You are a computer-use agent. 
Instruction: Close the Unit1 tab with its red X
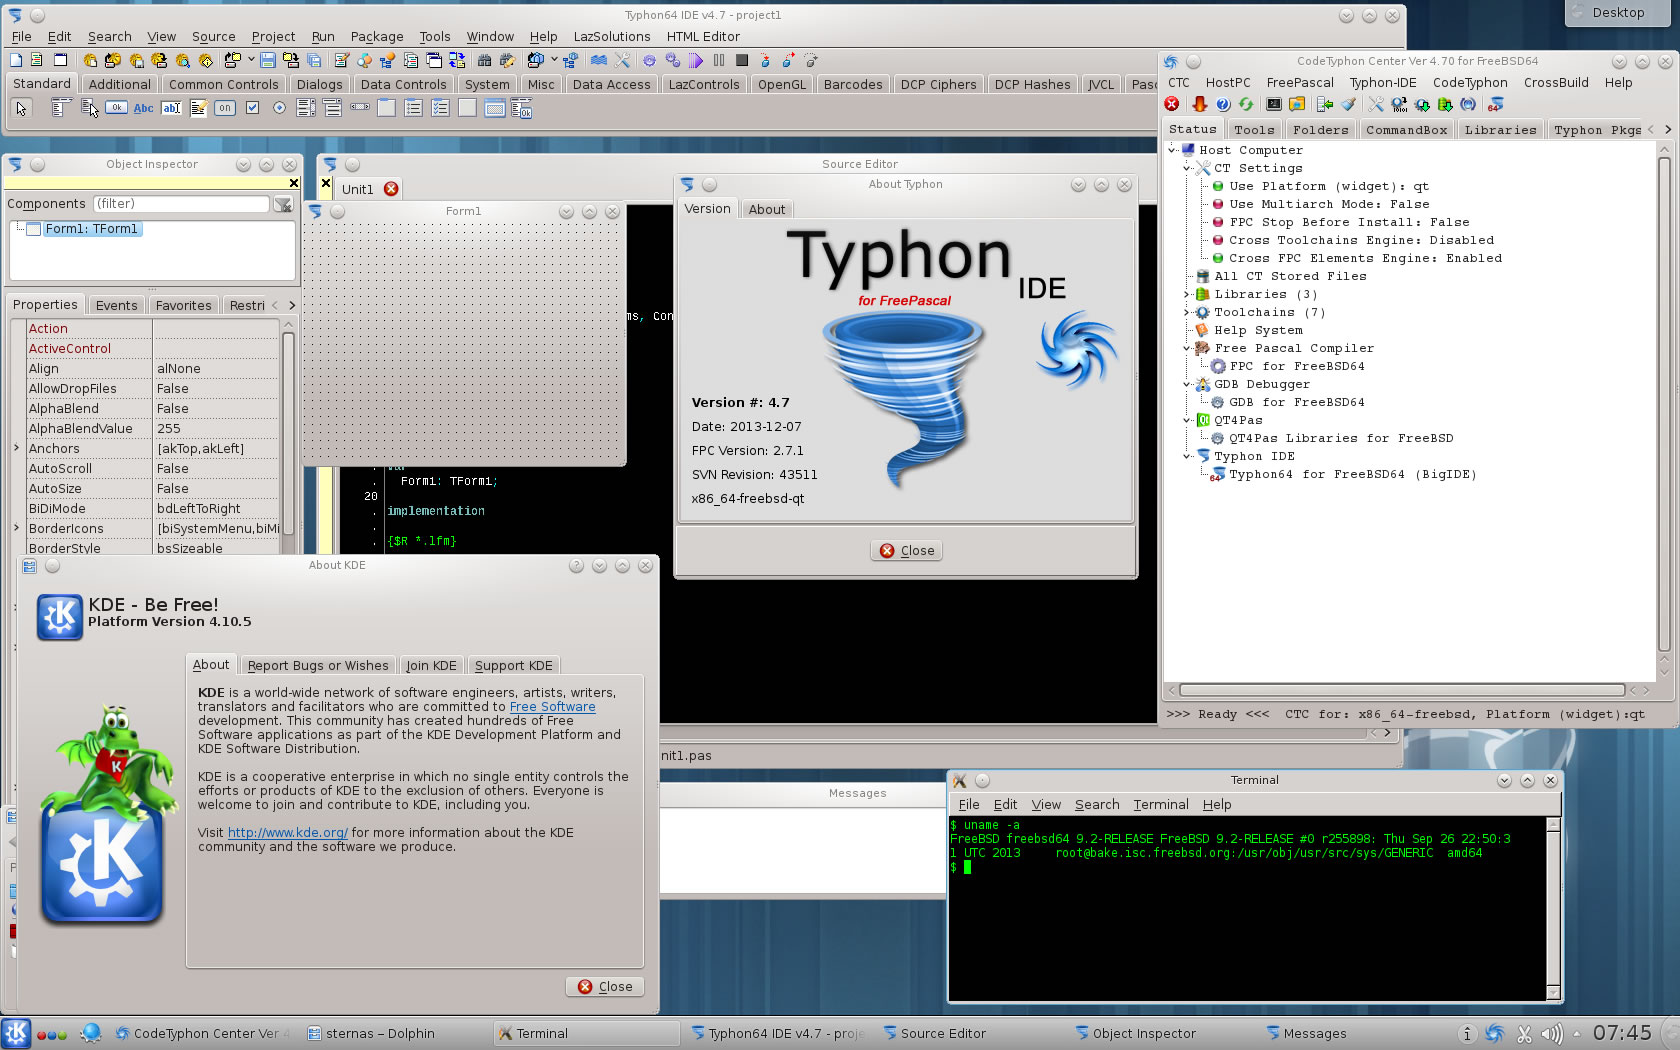(391, 189)
